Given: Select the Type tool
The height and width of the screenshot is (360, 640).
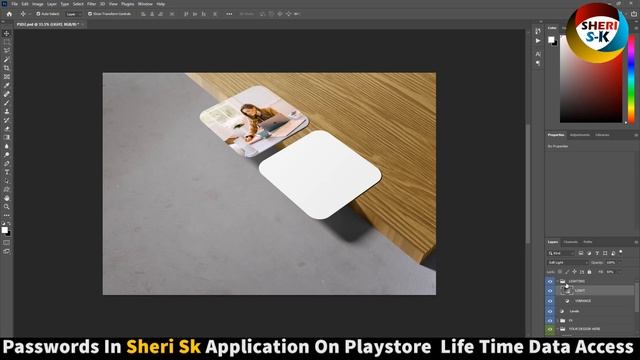Looking at the screenshot, I should point(7,172).
